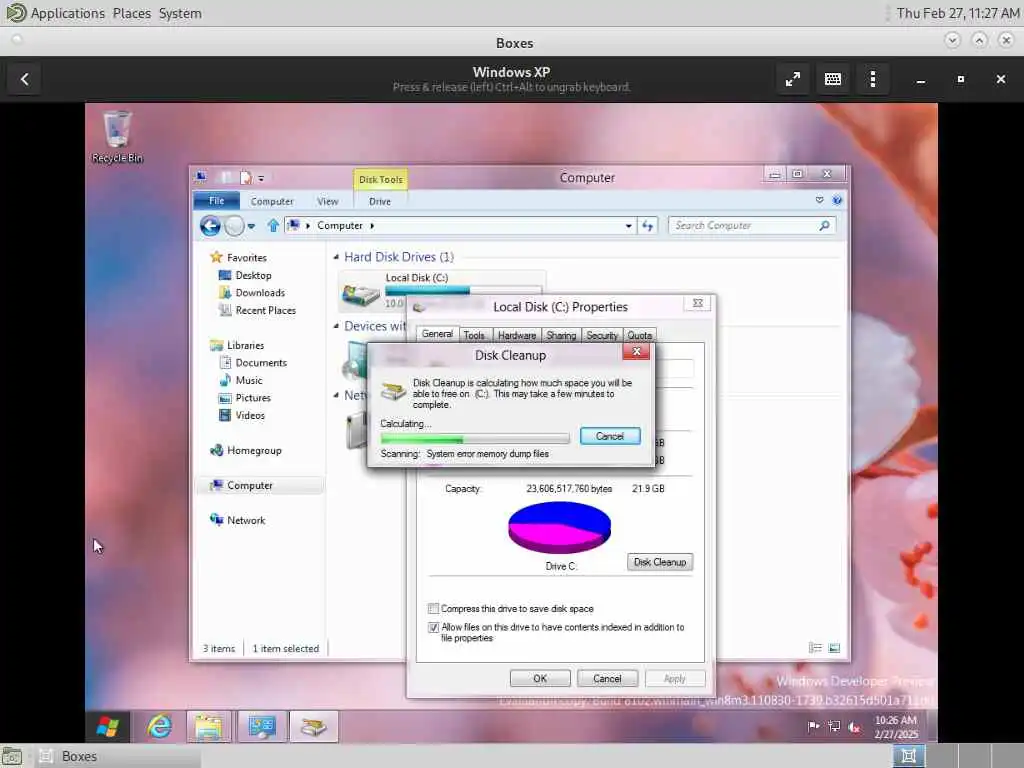
Task: Switch to Hardware tab in Properties
Action: 517,335
